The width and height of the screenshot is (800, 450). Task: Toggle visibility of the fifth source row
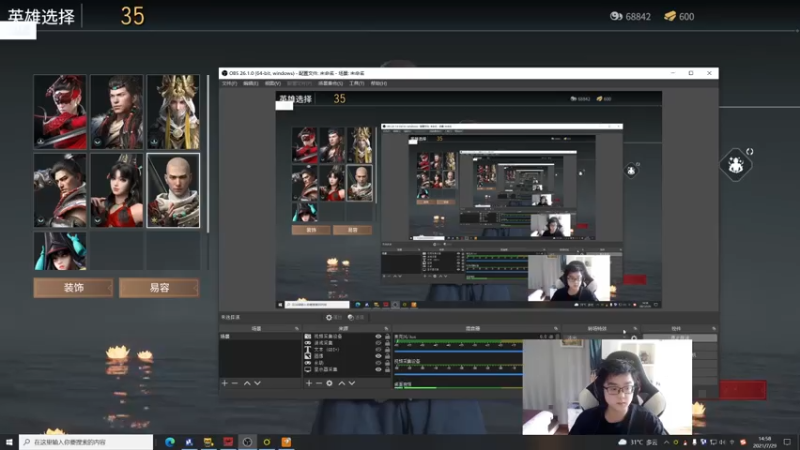(379, 363)
